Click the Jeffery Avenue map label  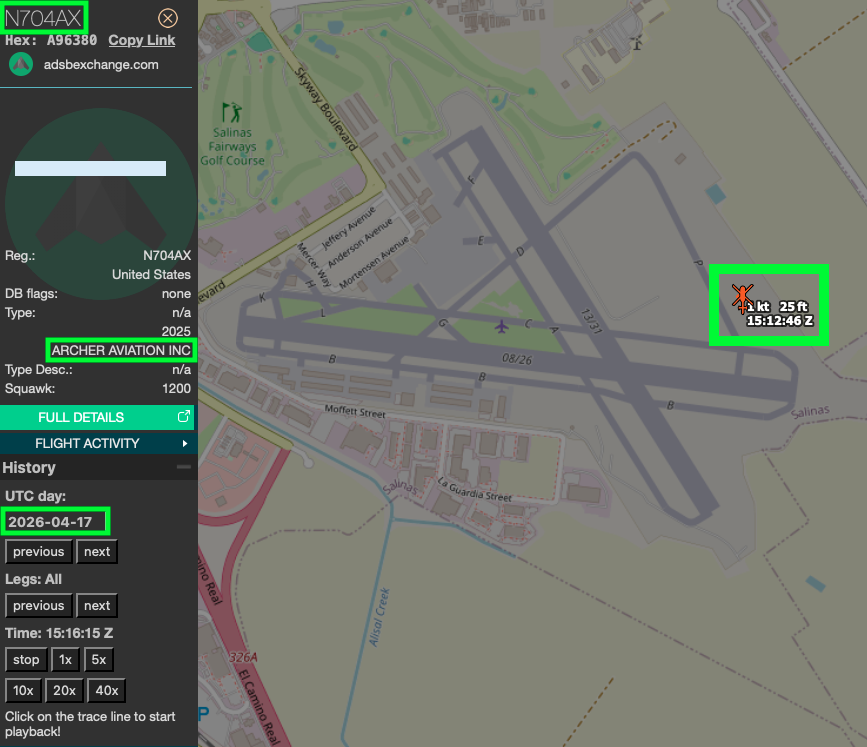tap(348, 227)
